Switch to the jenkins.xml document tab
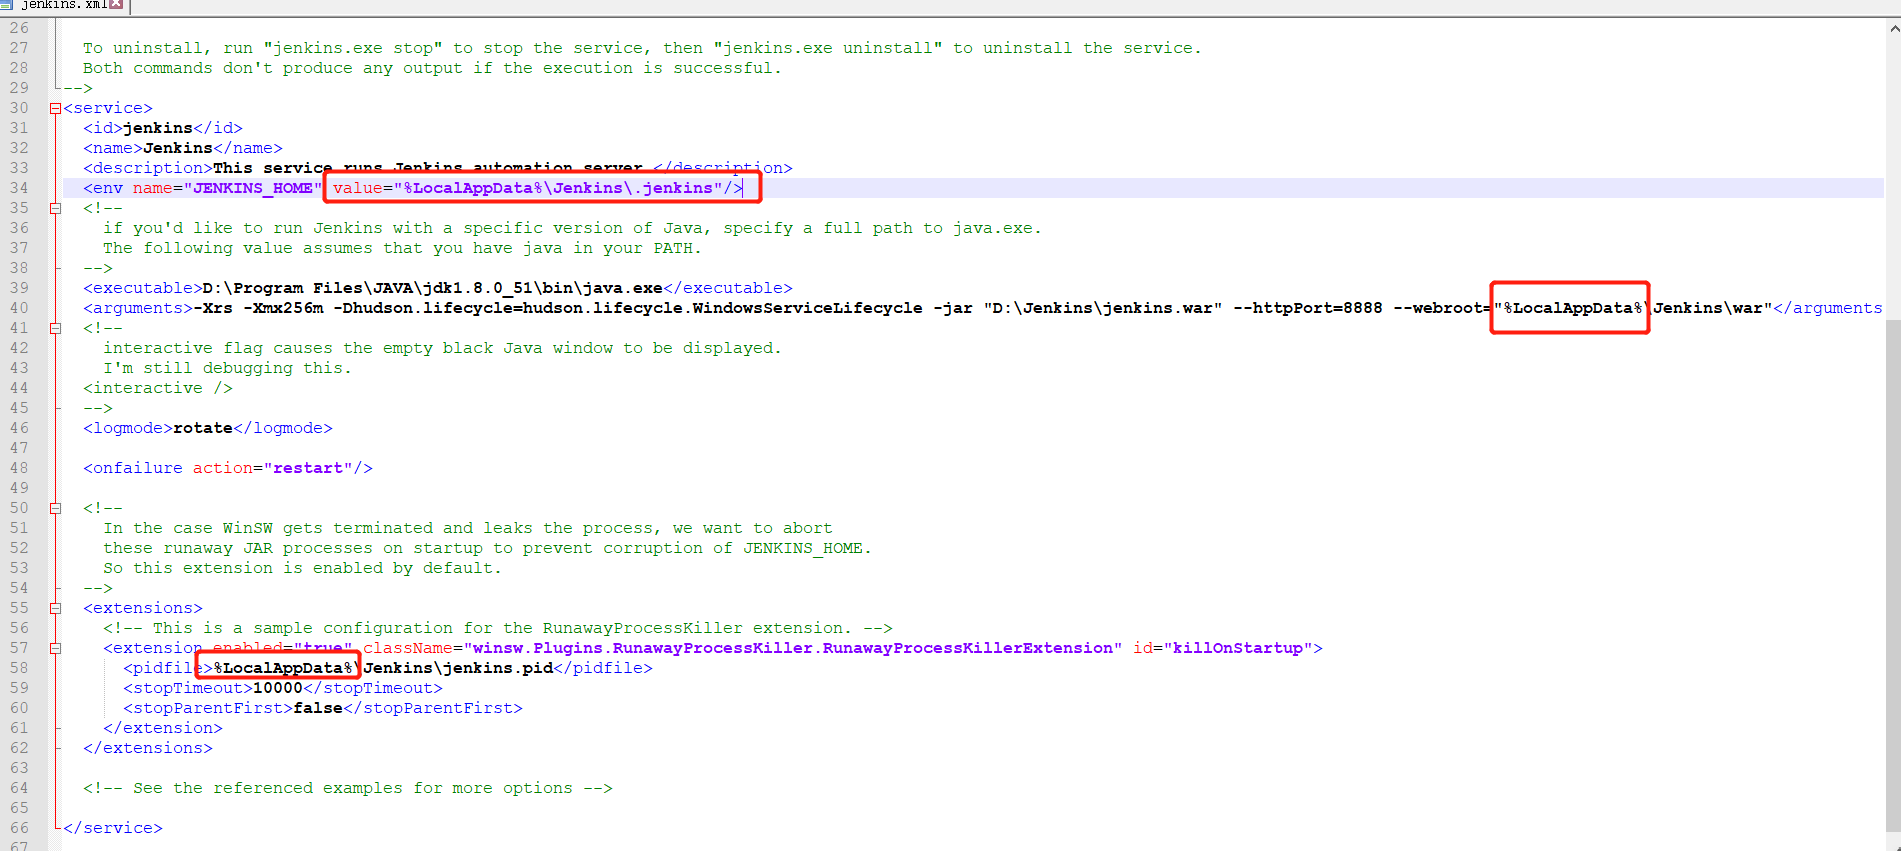 click(62, 5)
